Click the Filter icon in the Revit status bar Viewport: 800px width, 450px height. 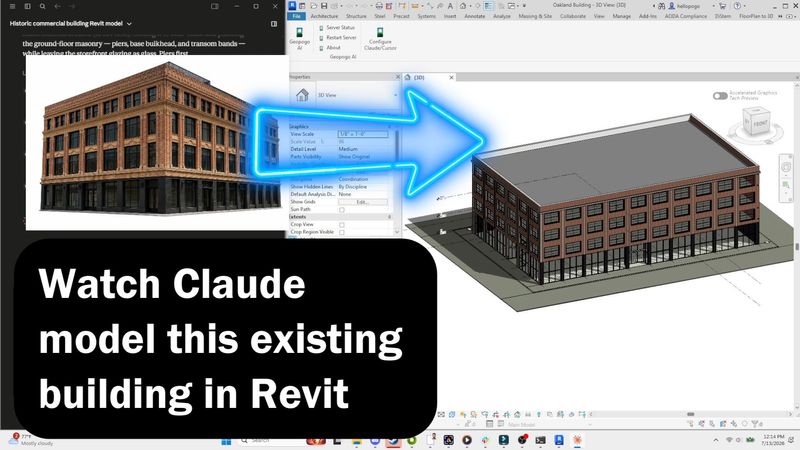[x=755, y=423]
